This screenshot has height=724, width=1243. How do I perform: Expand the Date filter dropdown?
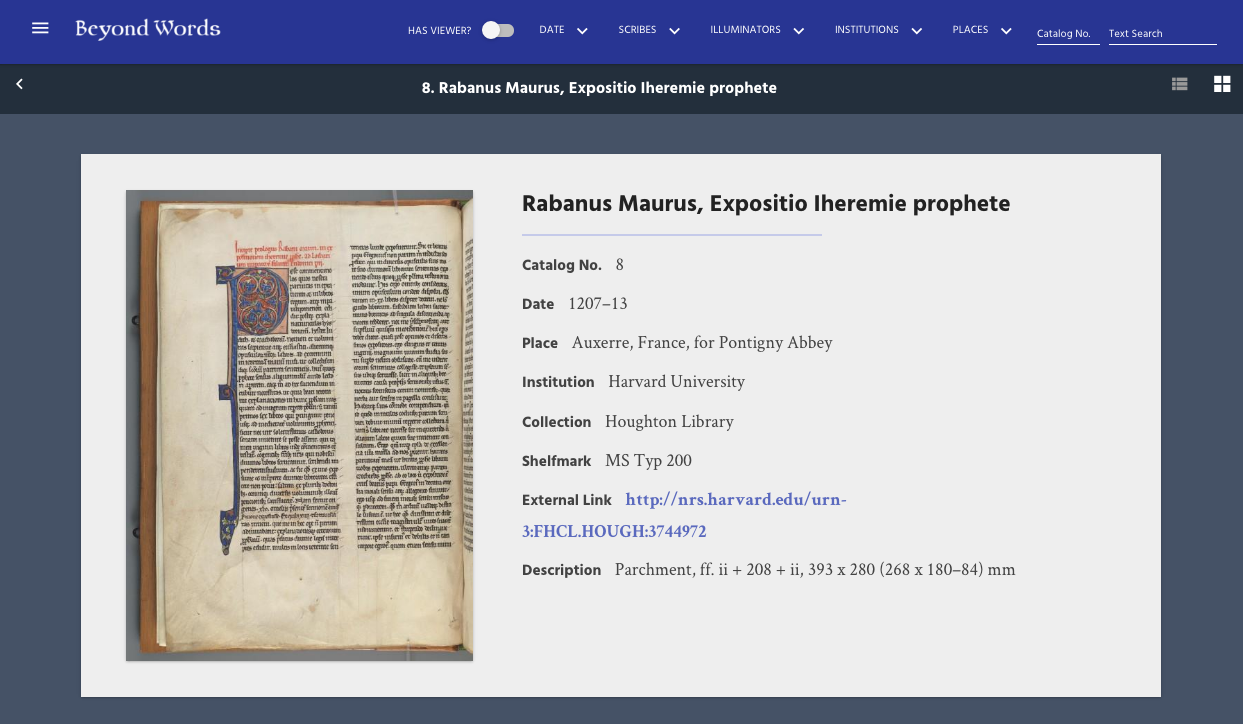point(563,30)
